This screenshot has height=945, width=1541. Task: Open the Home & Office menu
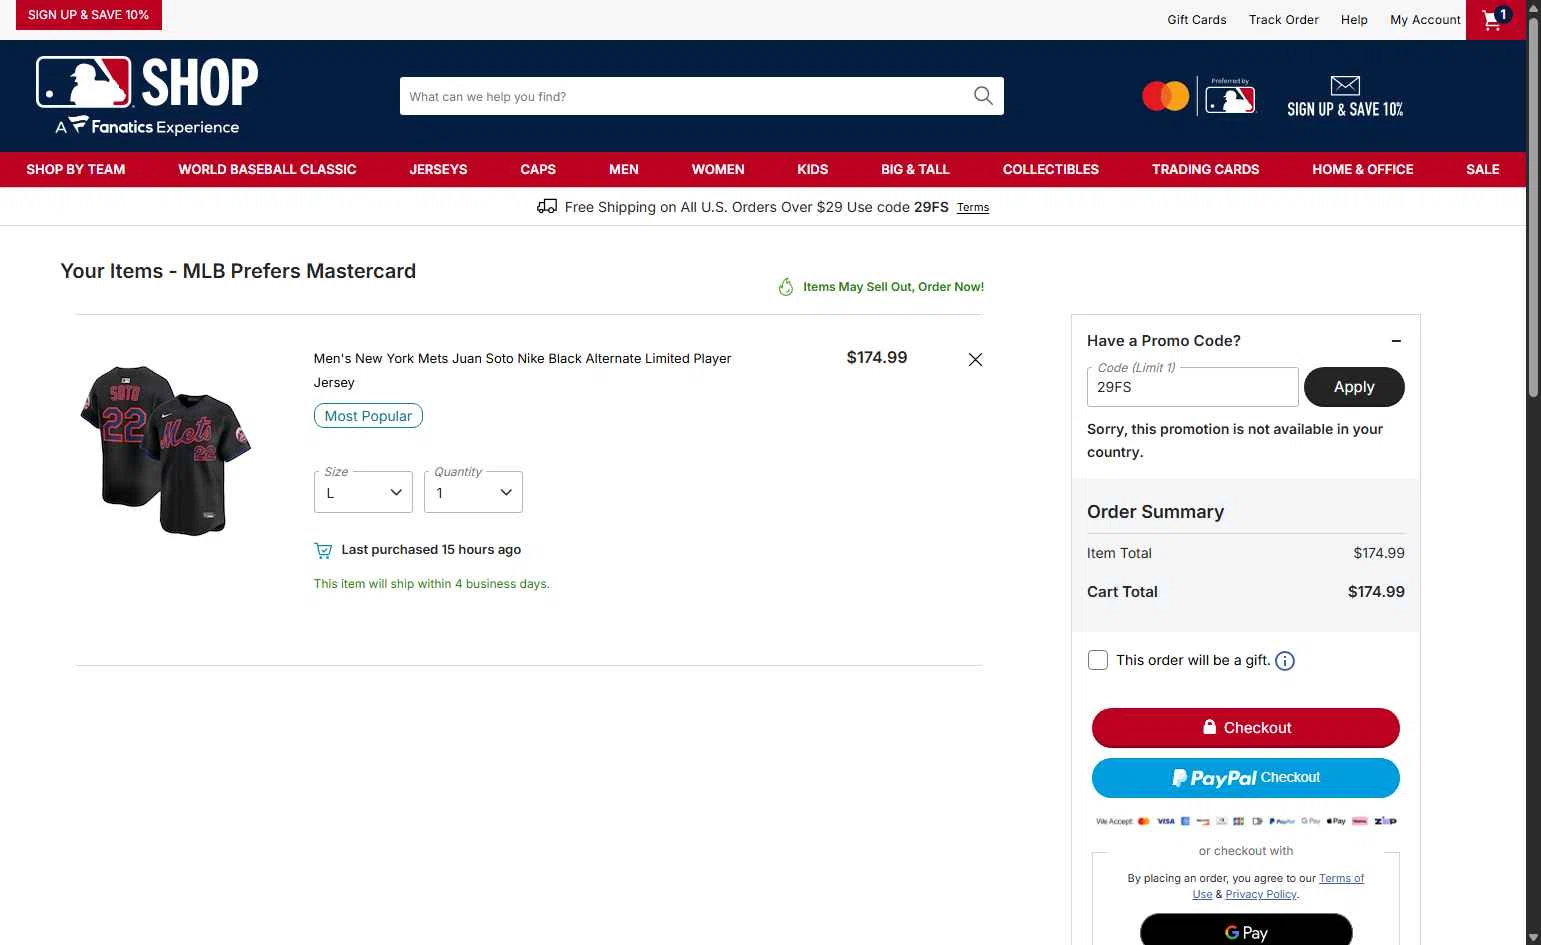tap(1363, 169)
